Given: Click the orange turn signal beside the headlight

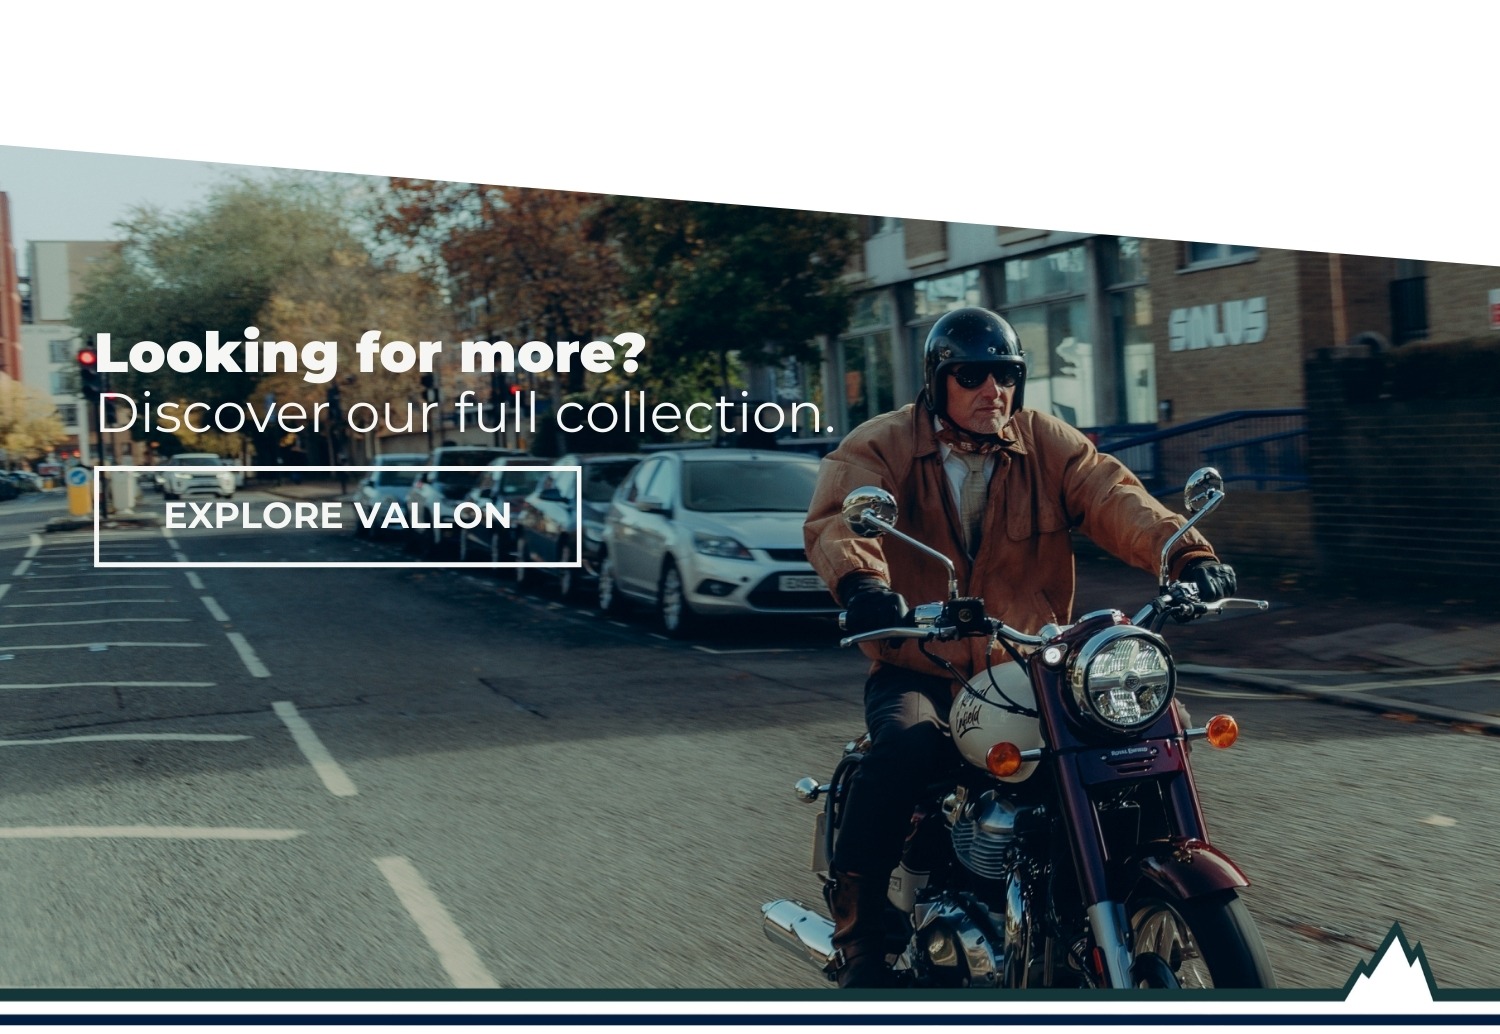Looking at the screenshot, I should 1222,731.
